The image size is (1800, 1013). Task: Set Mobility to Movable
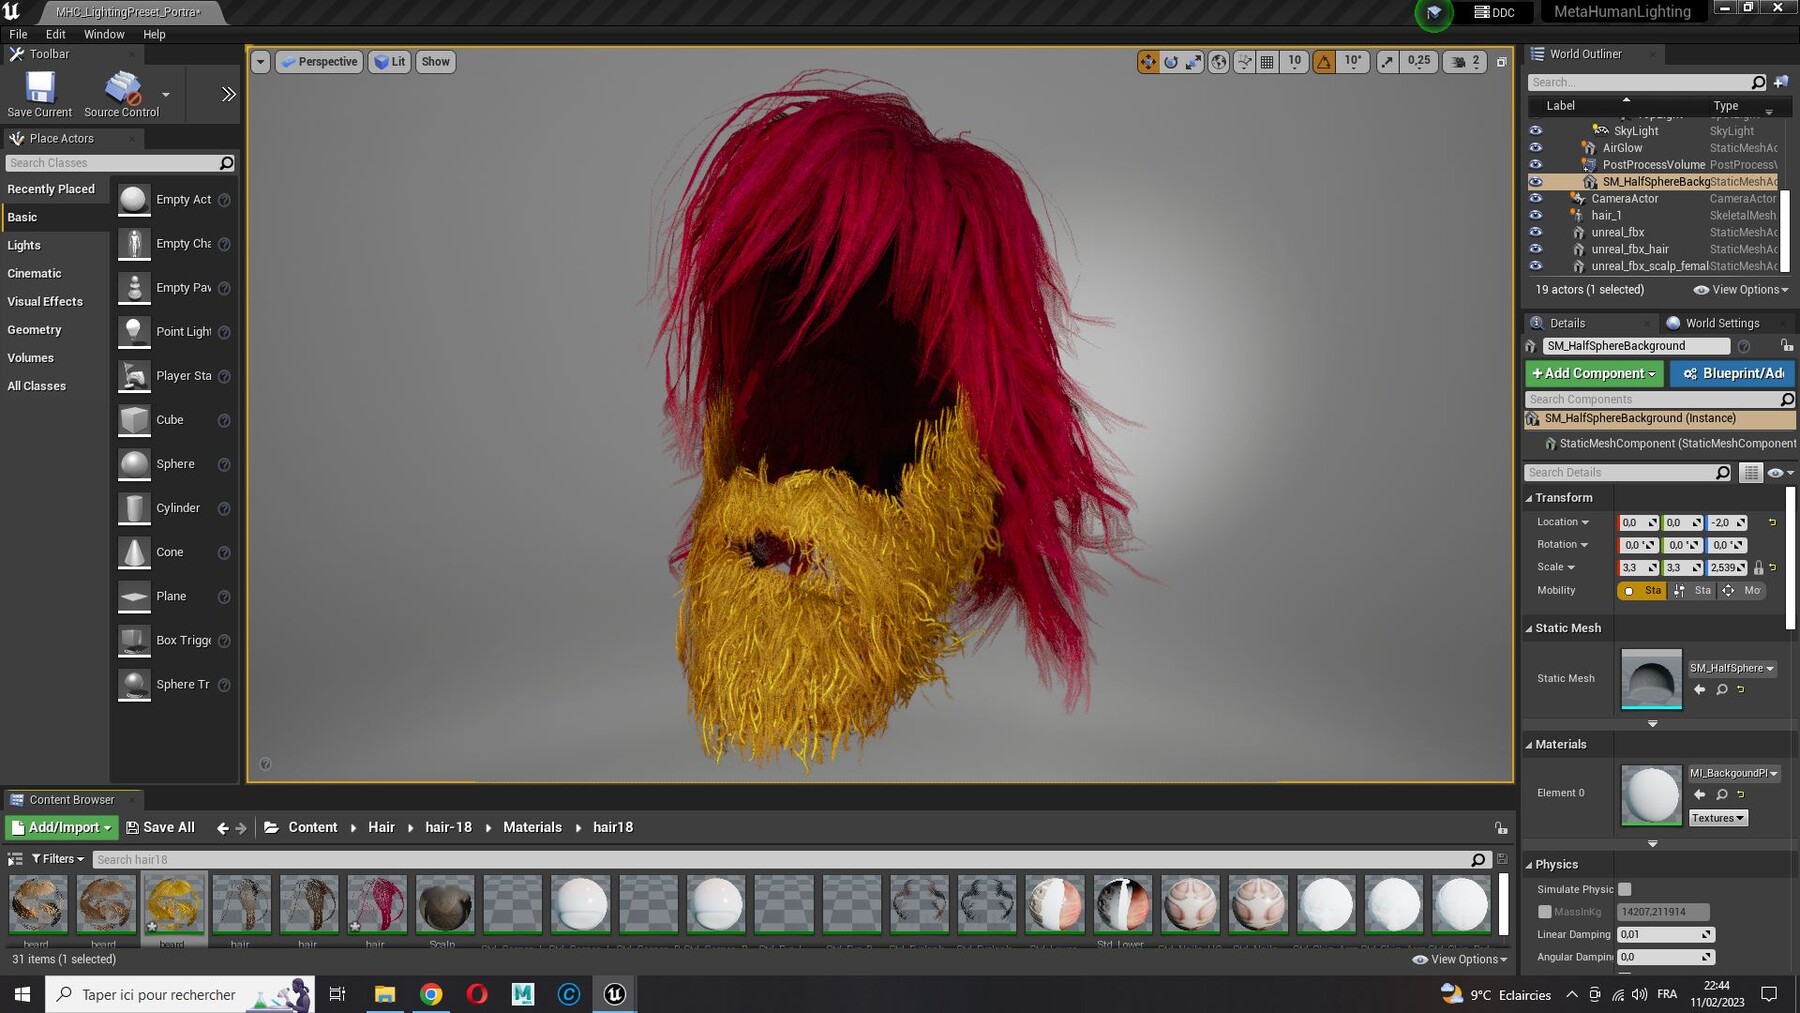coord(1743,591)
